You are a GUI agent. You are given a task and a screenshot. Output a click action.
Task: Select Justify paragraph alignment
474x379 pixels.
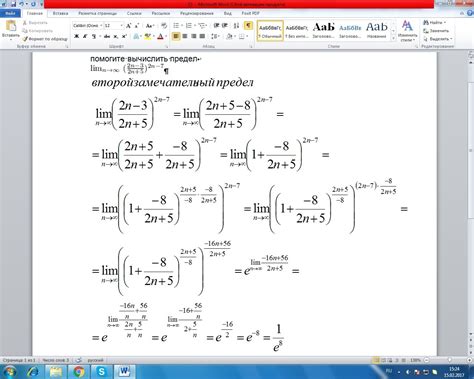202,36
